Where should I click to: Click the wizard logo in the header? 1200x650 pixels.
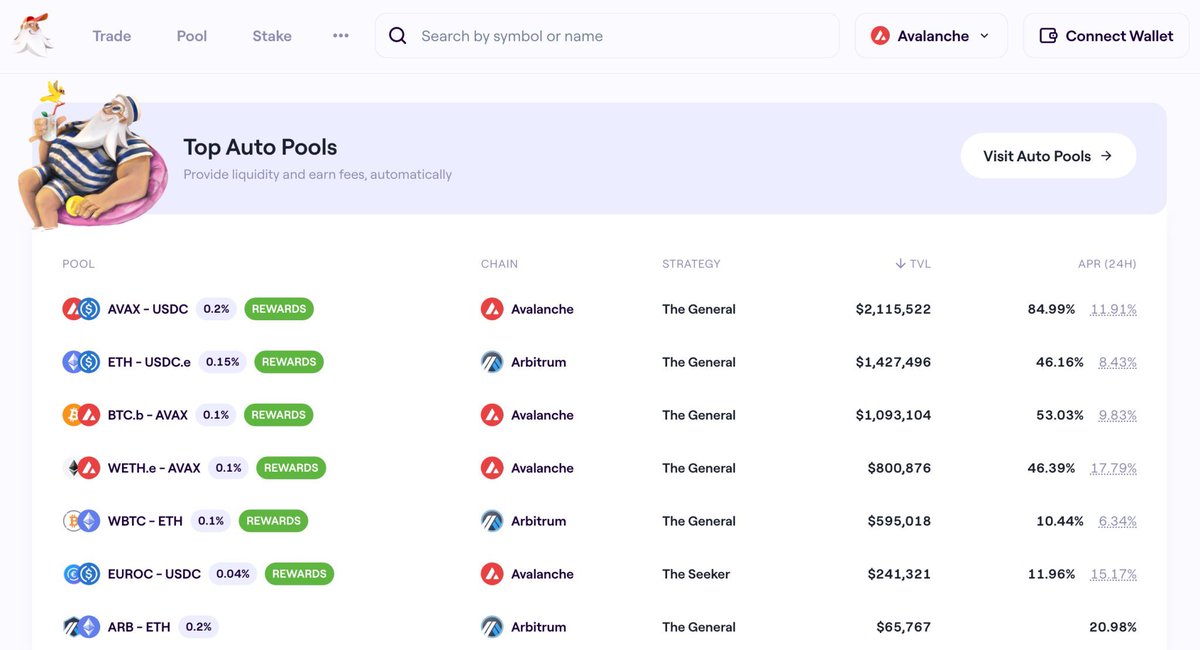pos(33,35)
